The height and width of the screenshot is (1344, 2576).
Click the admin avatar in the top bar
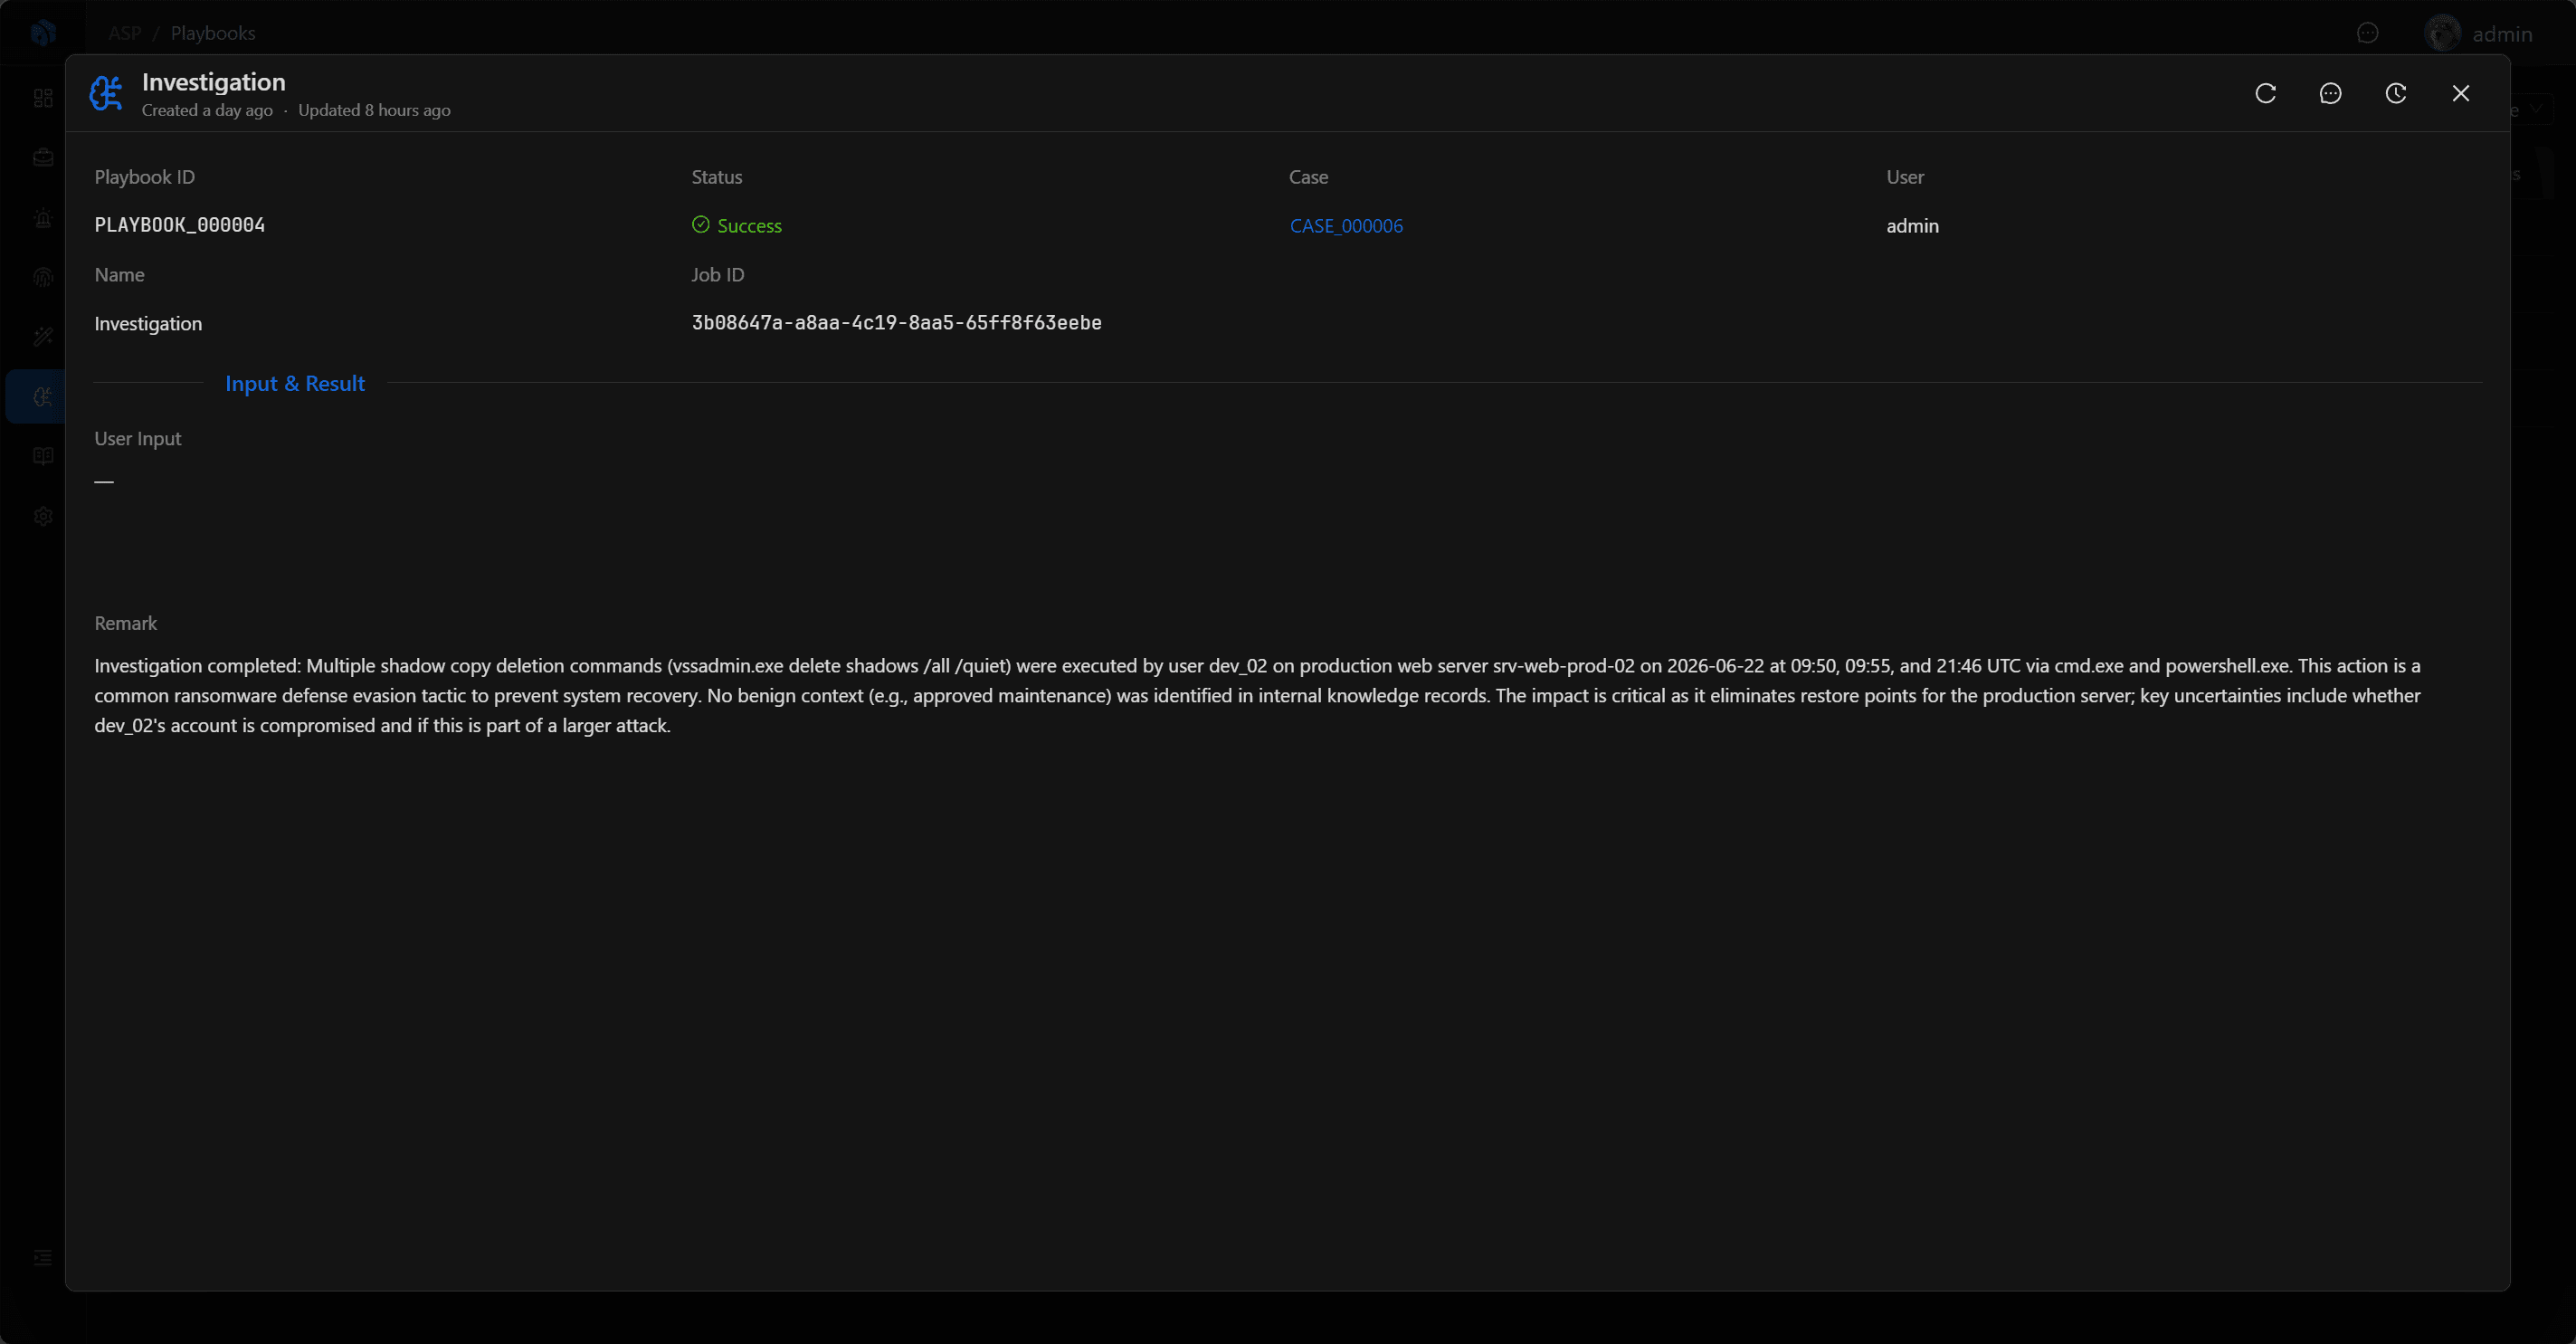2442,33
